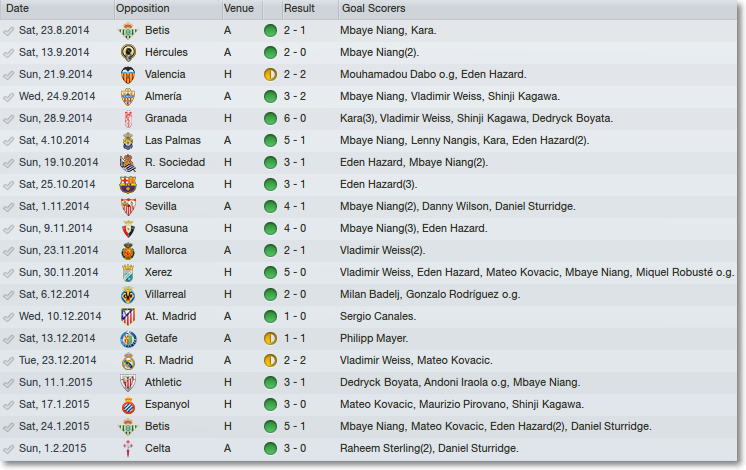
Task: Open the Athletic club badge
Action: (x=128, y=383)
